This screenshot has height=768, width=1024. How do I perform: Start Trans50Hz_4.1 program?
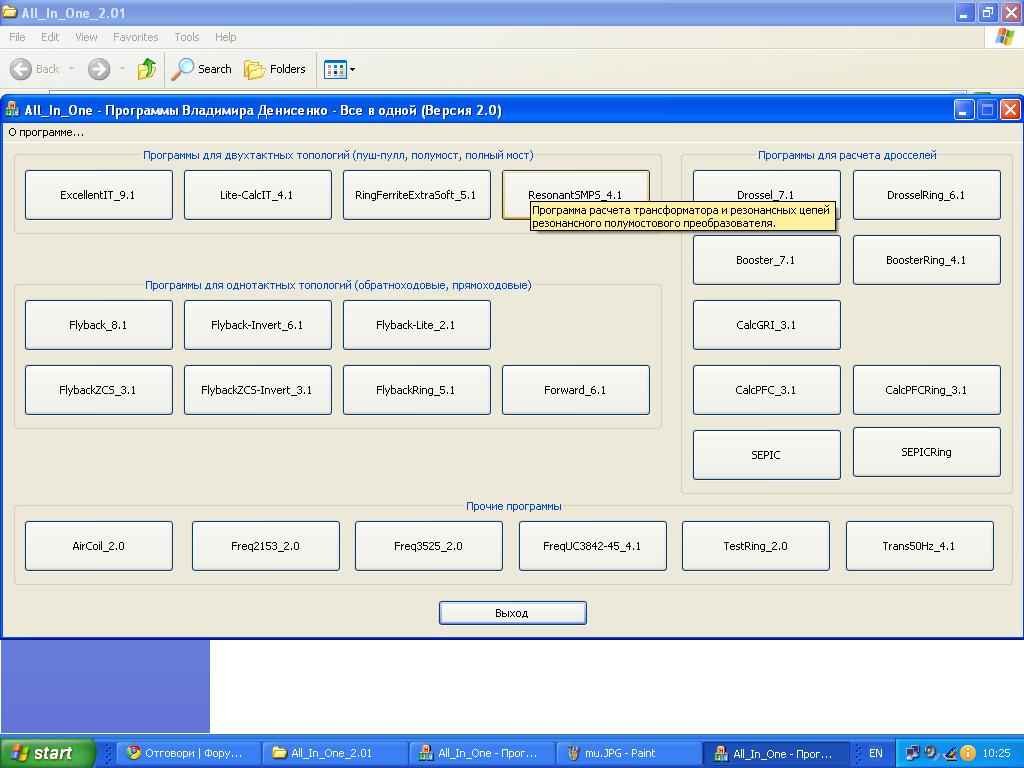click(919, 546)
